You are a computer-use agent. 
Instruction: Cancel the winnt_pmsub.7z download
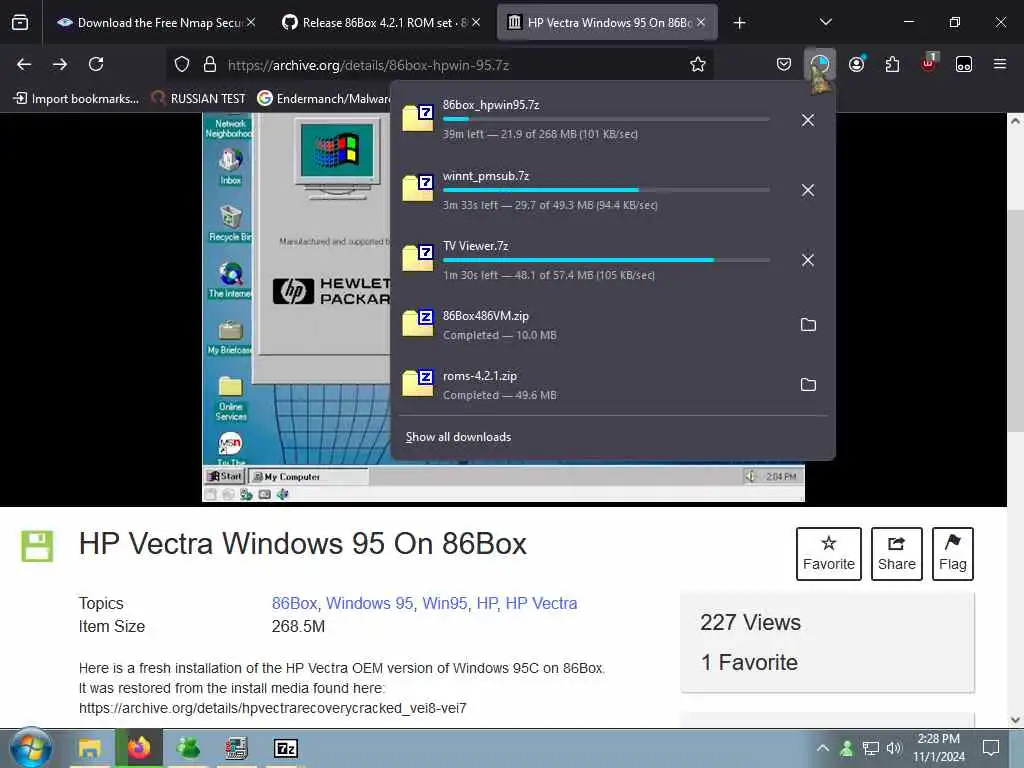click(x=808, y=190)
